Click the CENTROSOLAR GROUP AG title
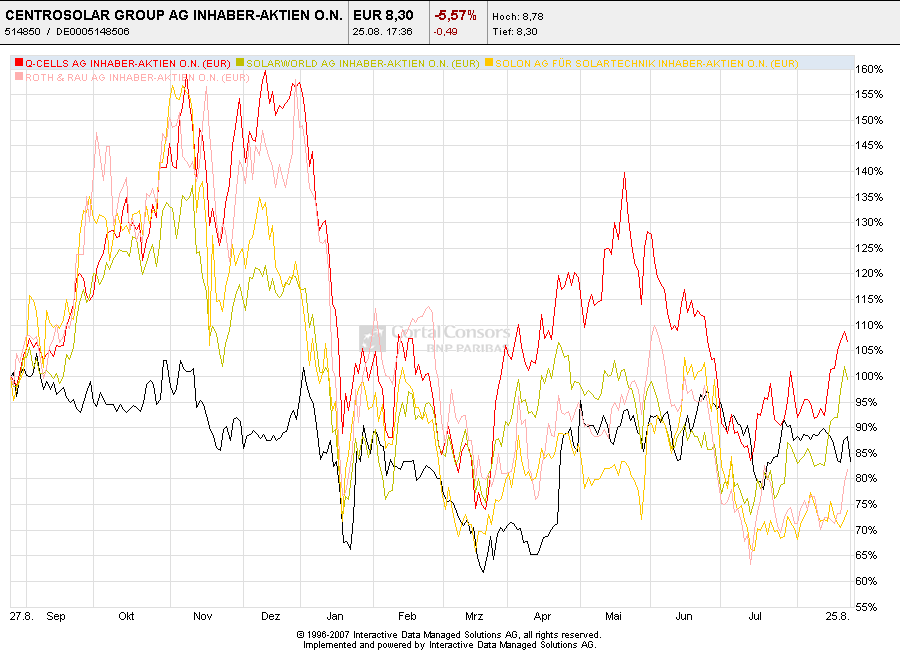 point(174,16)
